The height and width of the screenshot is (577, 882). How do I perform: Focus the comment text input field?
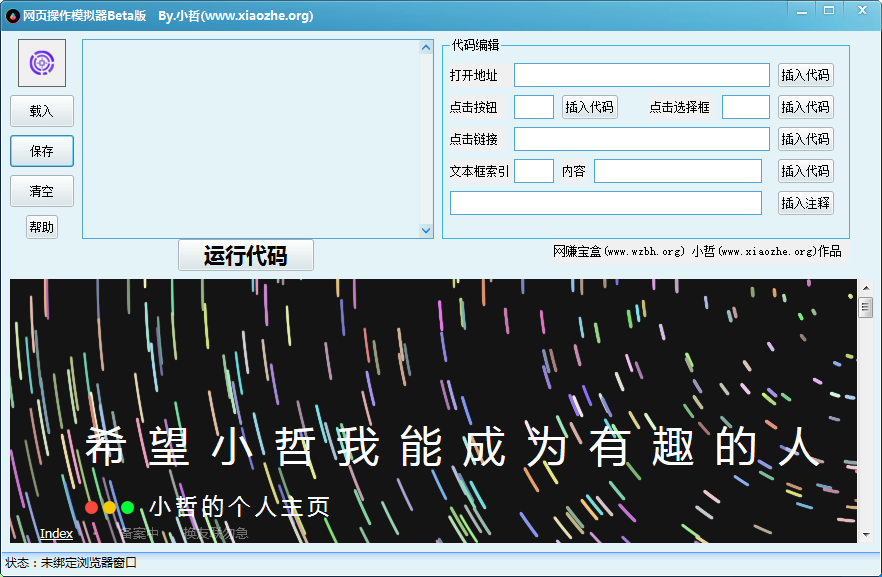[x=606, y=203]
